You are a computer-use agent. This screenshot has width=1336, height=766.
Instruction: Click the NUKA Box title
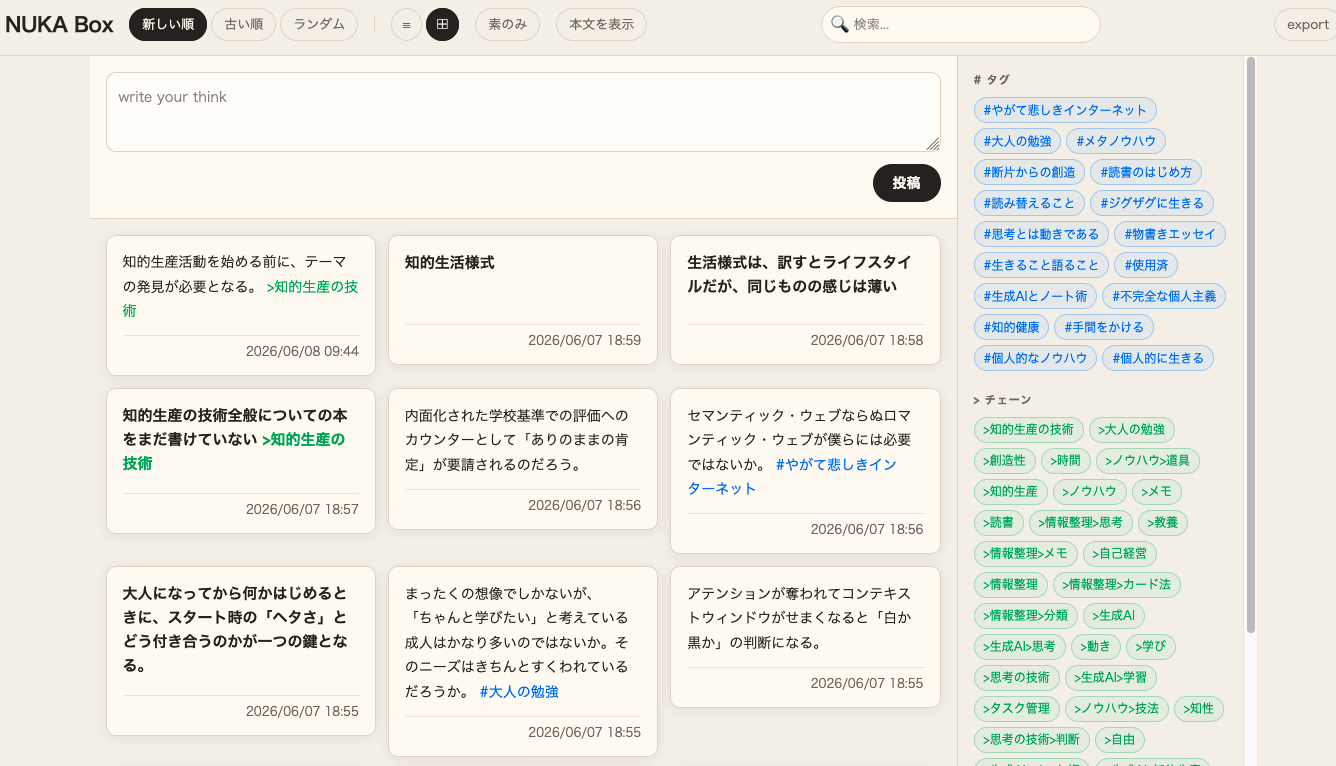[60, 25]
